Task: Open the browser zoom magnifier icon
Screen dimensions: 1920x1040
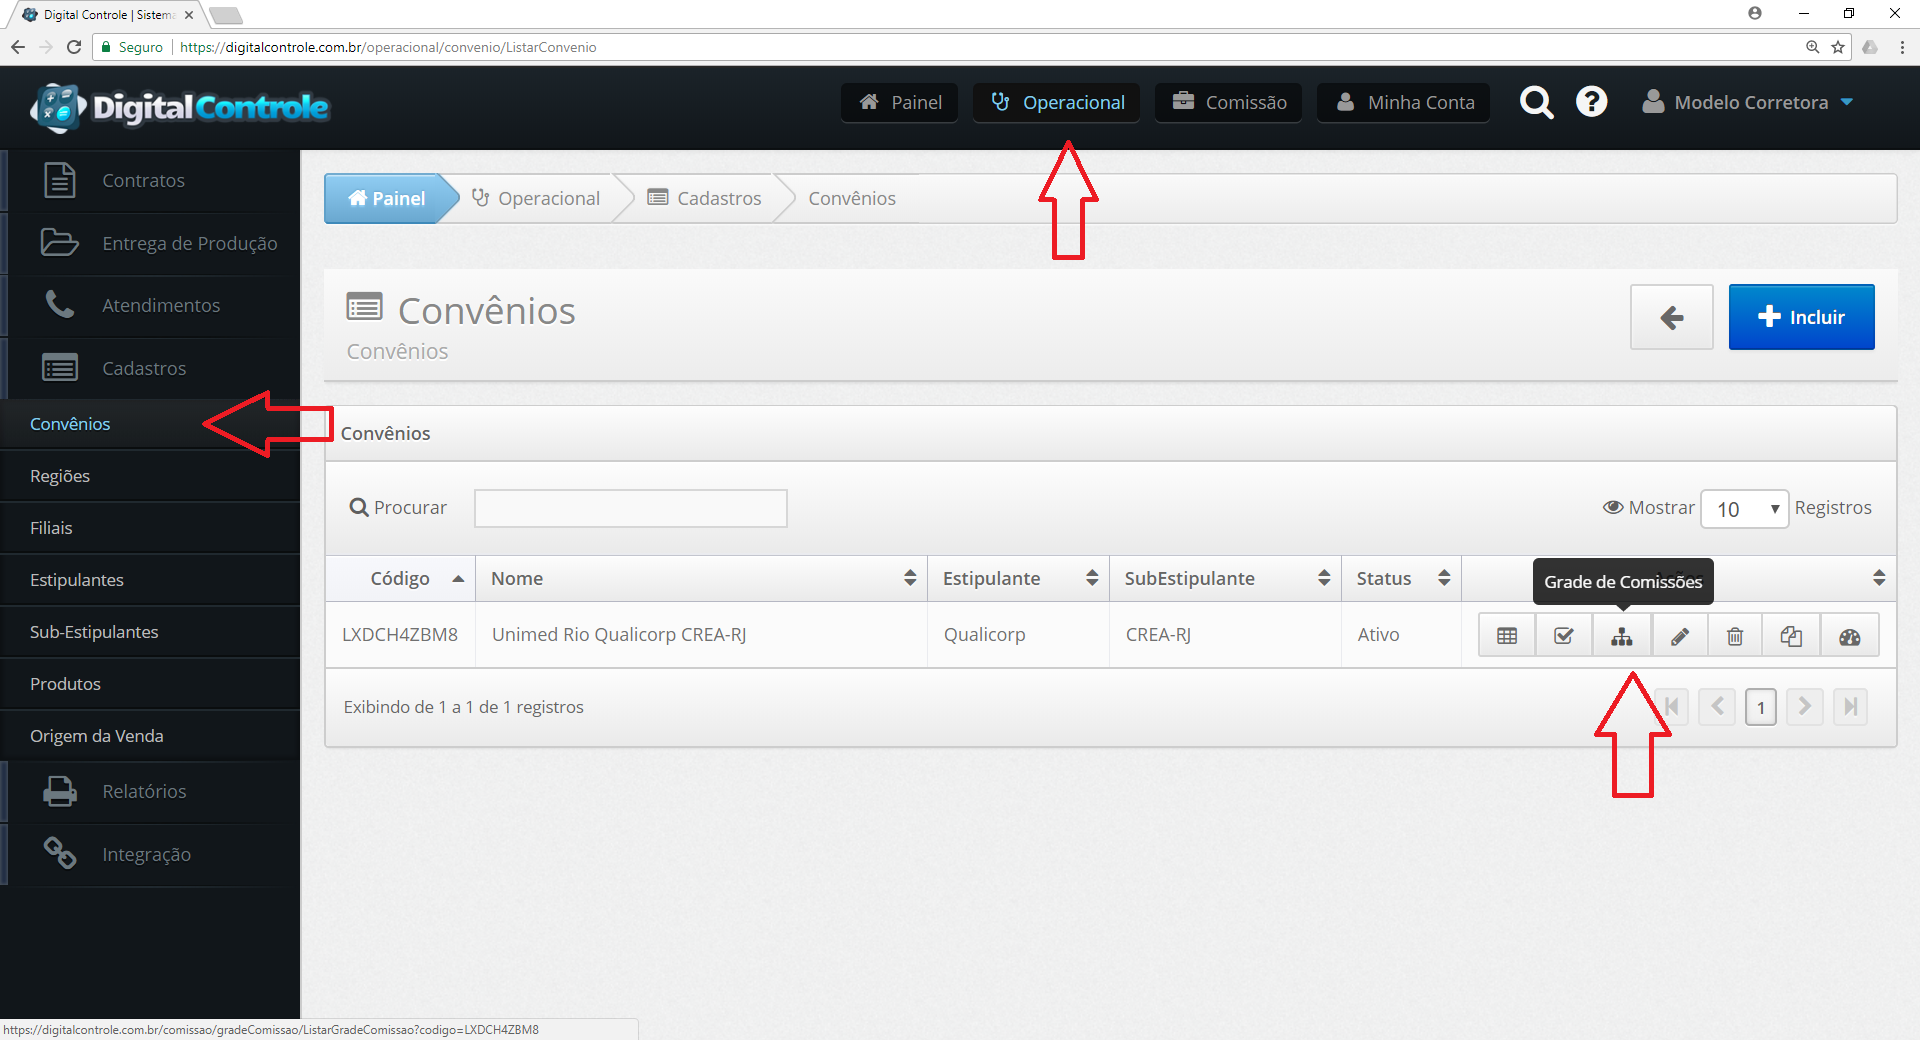Action: [x=1812, y=47]
